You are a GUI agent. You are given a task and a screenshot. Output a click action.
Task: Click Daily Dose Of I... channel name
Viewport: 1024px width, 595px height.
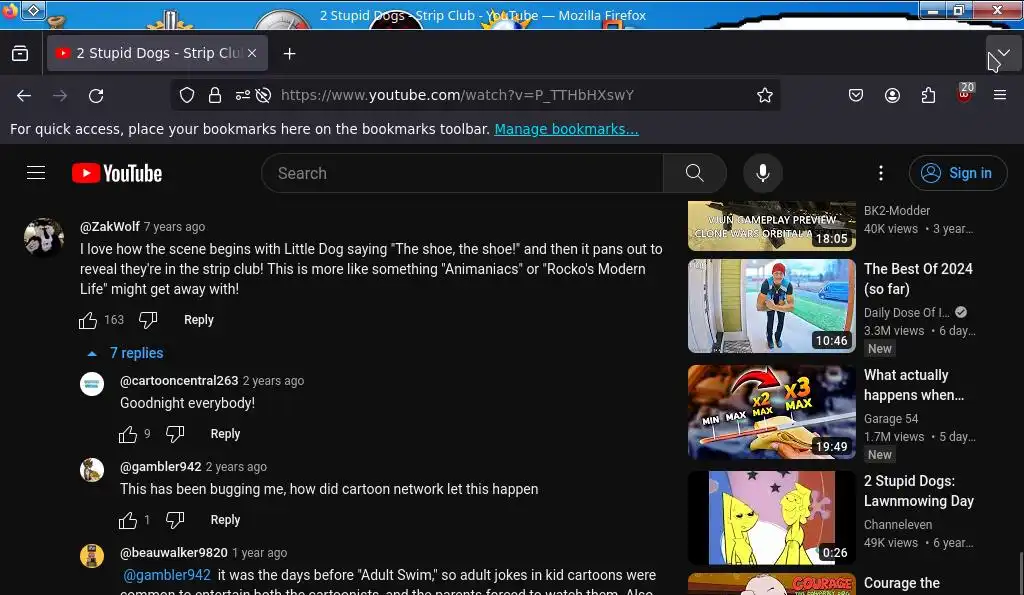[906, 313]
